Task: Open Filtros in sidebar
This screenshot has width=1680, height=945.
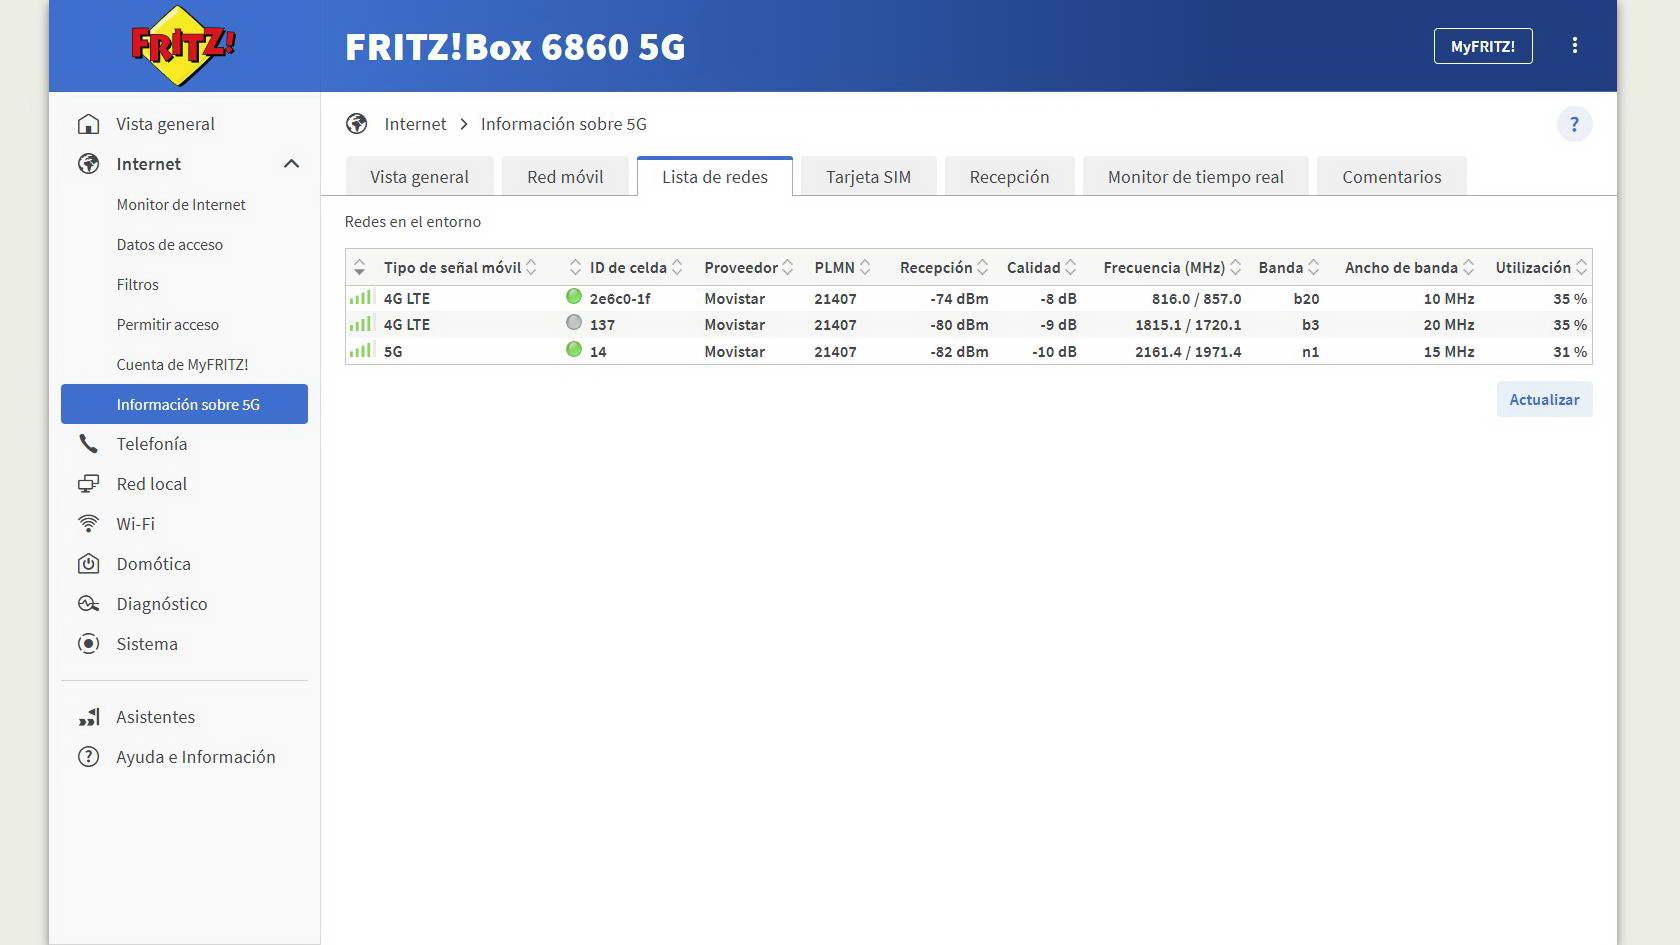Action: tap(137, 285)
